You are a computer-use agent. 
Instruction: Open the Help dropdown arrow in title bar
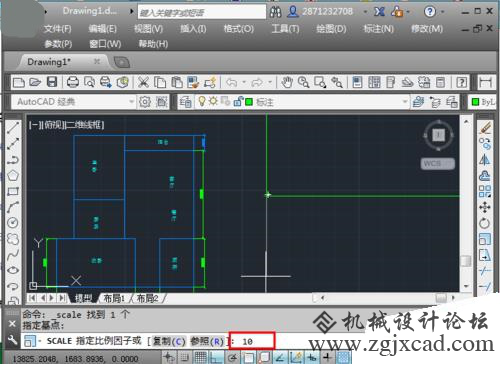coord(443,12)
